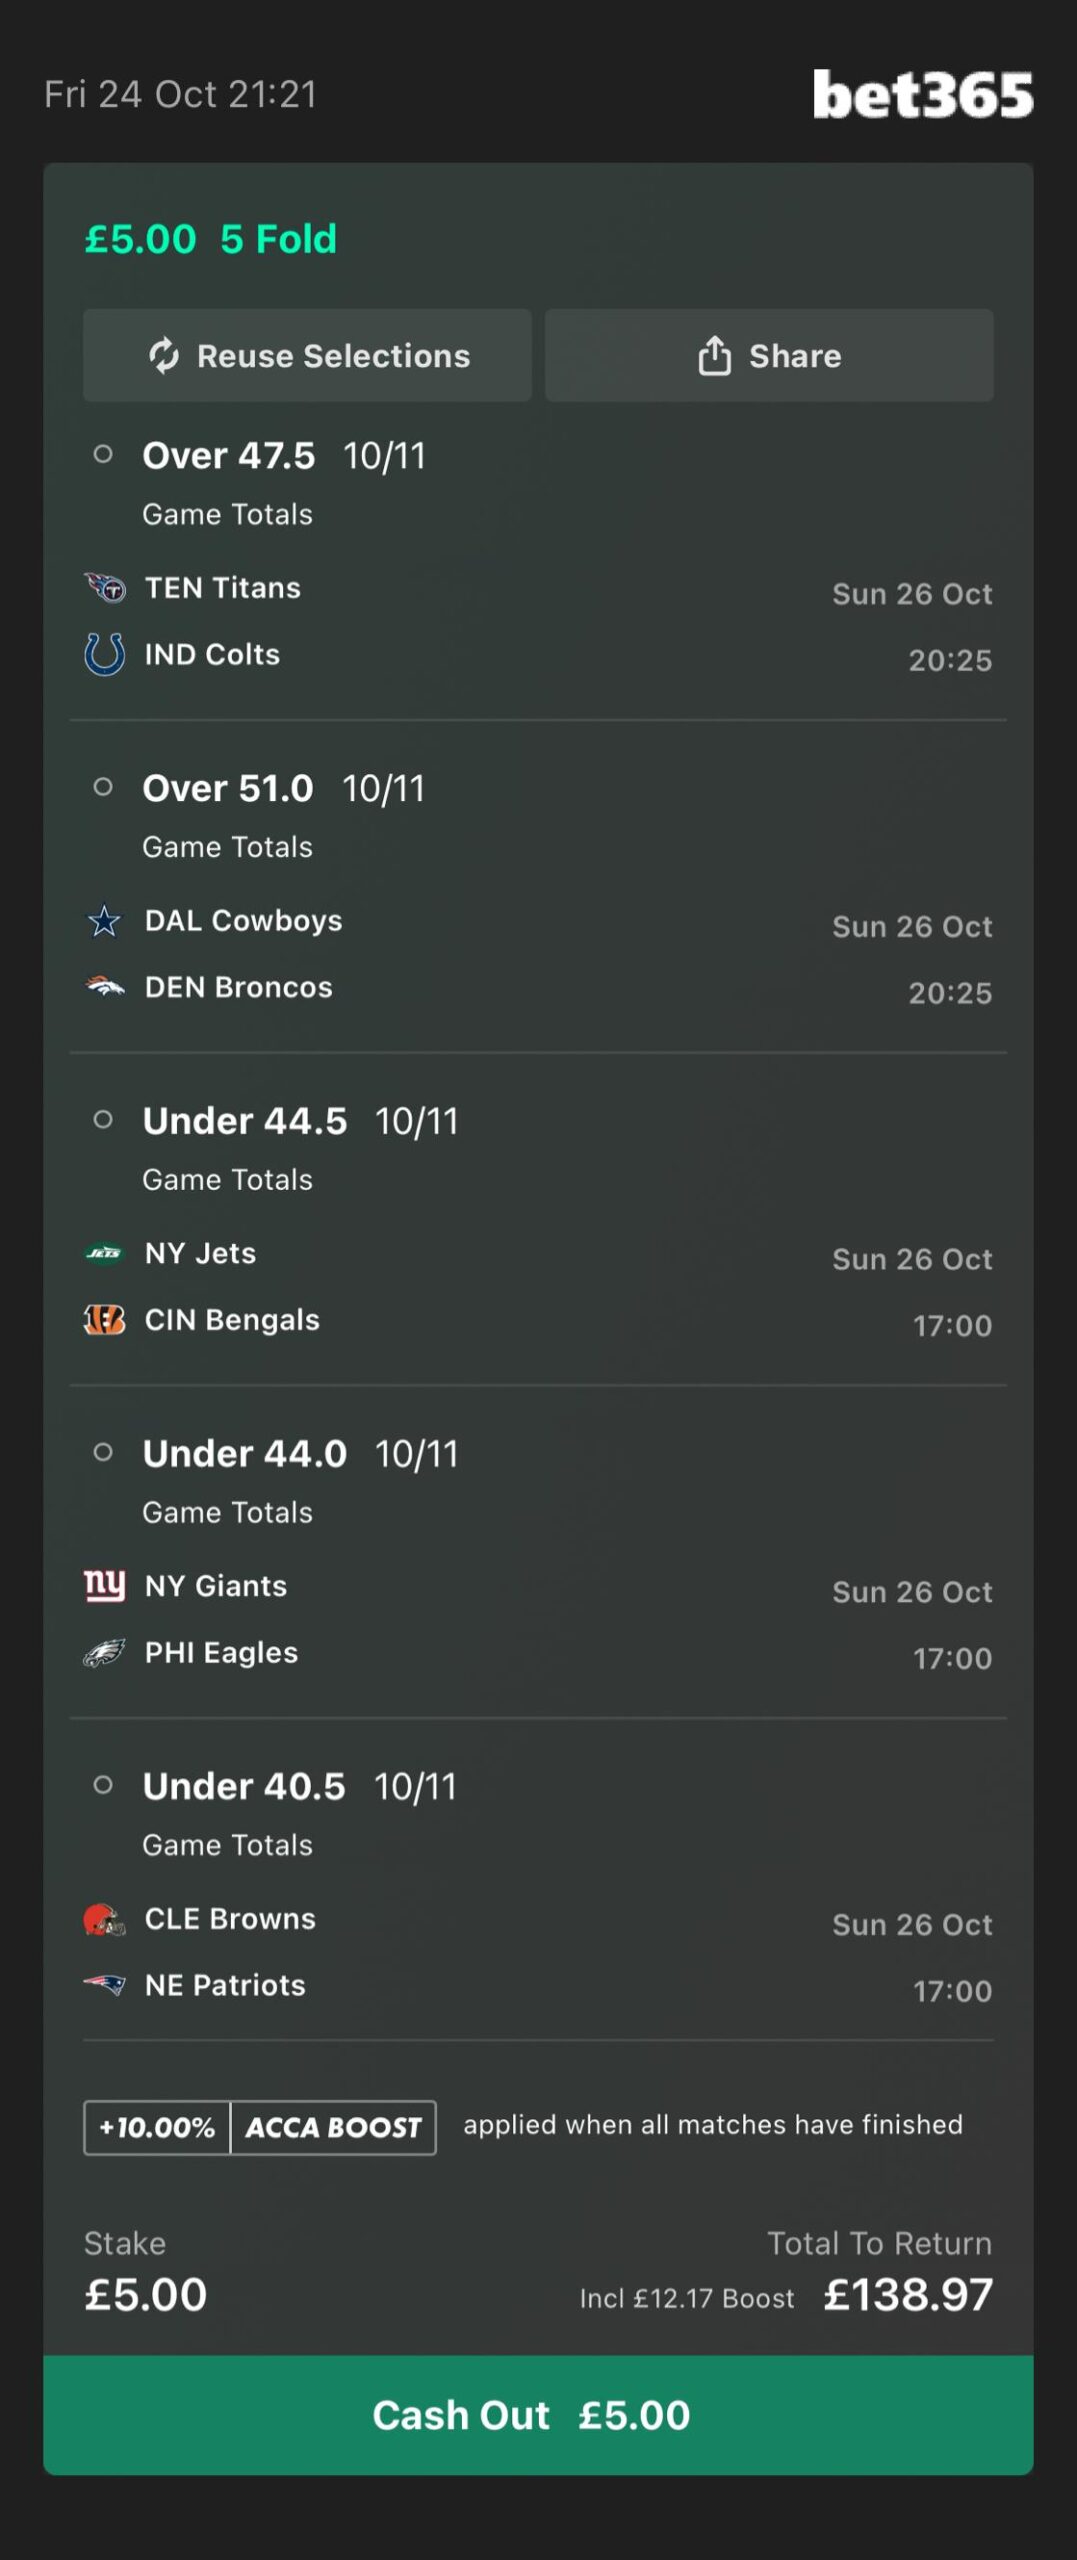Click the CLE Browns helmet logo
The width and height of the screenshot is (1077, 2560).
tap(105, 1919)
